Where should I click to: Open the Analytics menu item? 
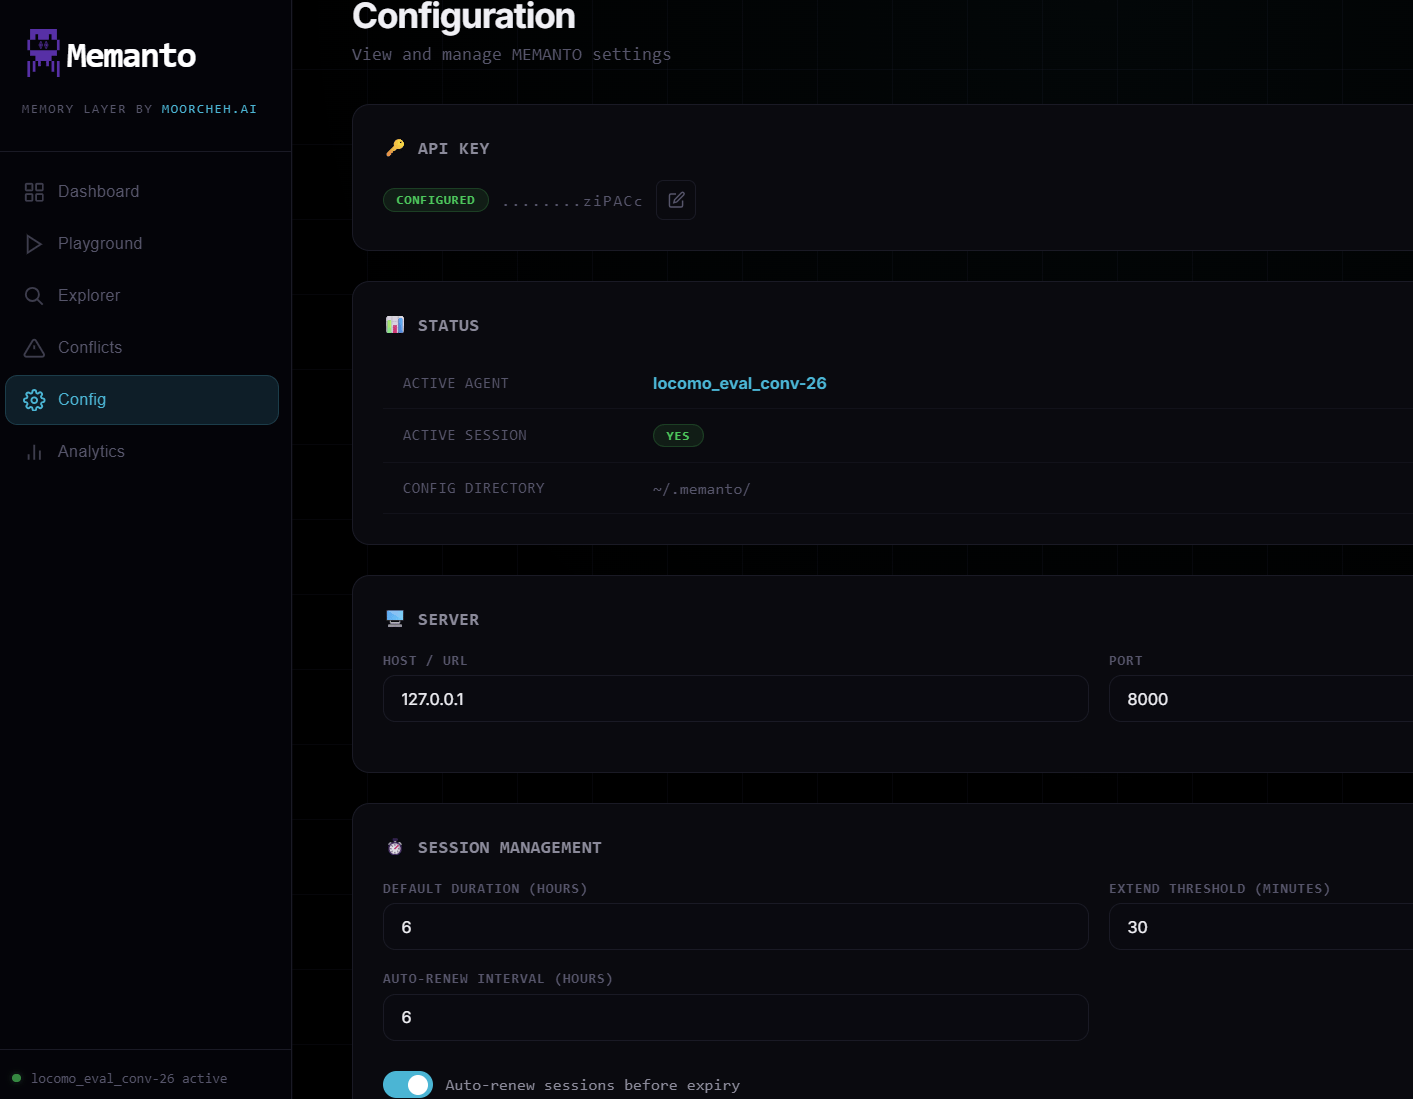point(142,452)
